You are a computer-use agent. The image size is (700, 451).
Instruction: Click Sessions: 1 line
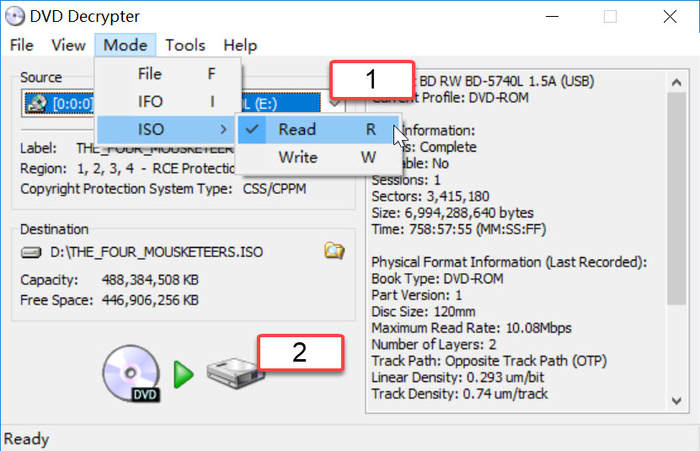click(406, 180)
